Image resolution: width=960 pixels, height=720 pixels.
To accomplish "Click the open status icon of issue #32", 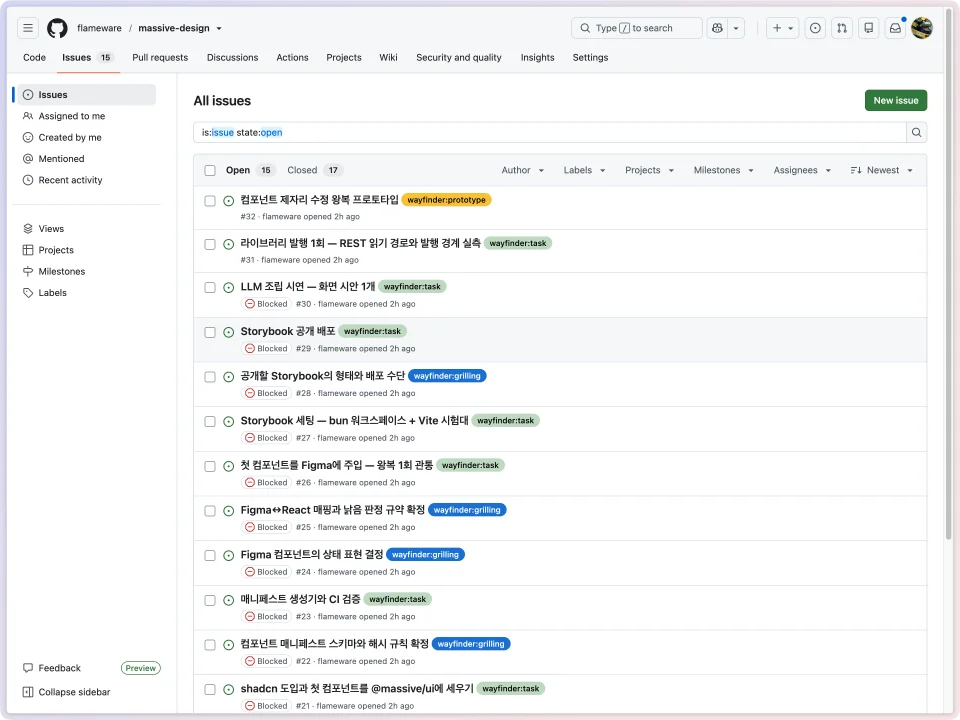I will click(228, 201).
